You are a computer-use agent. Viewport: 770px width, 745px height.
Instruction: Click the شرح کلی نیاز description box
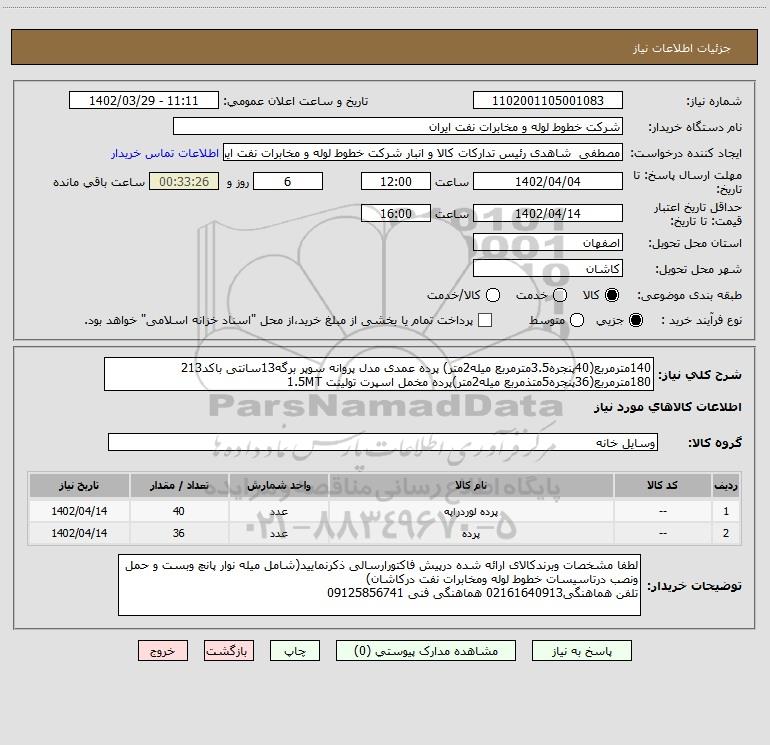pos(379,374)
